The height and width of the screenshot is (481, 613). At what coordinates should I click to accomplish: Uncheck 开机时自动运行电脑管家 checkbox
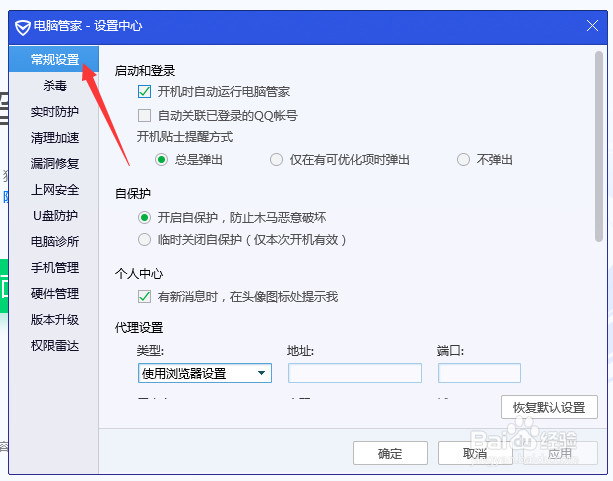tap(144, 92)
